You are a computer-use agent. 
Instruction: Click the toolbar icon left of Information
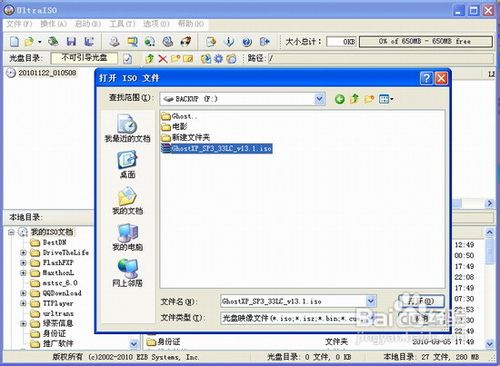[x=211, y=42]
